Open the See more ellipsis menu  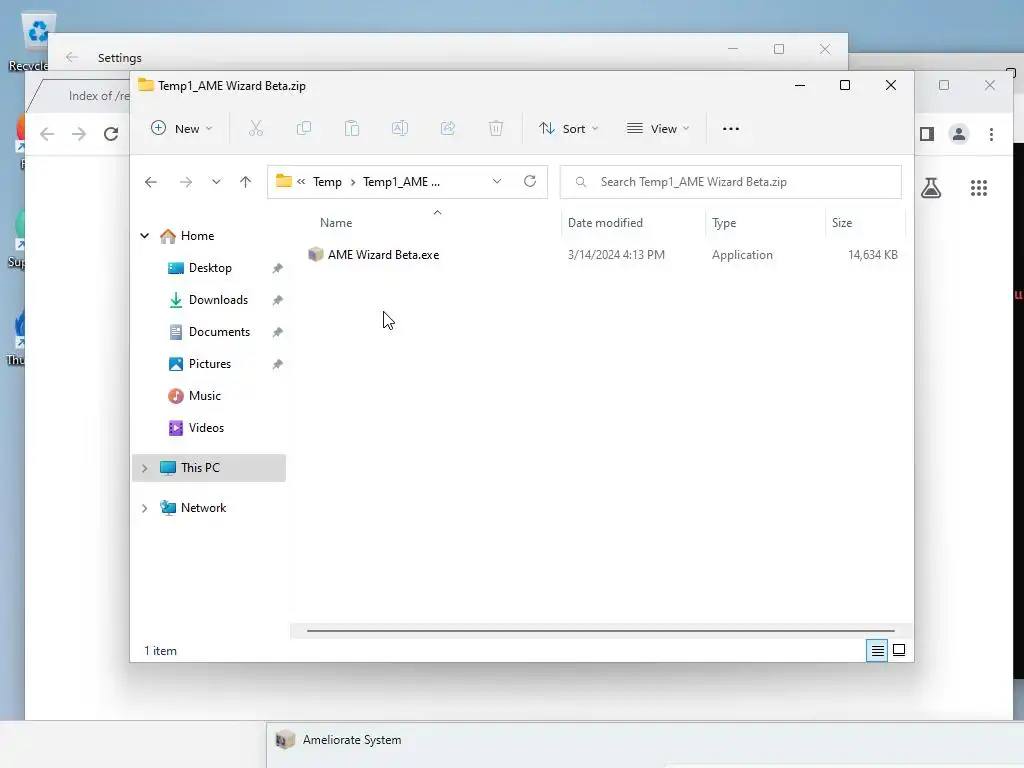(731, 129)
